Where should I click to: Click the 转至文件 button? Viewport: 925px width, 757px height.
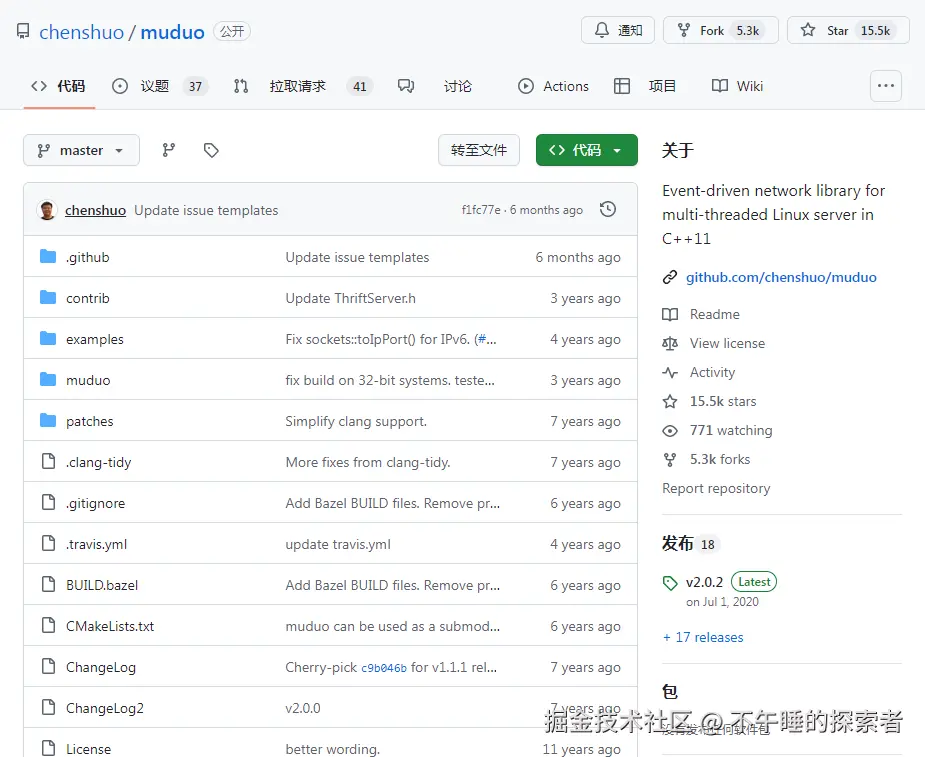tap(478, 150)
